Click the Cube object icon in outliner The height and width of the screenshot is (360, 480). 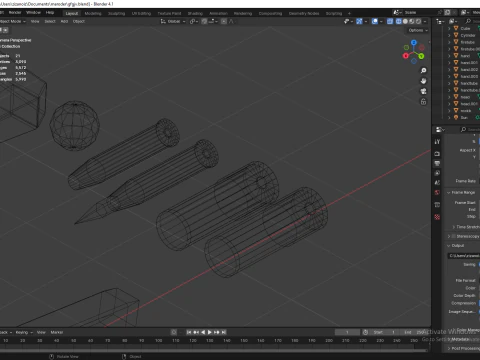[x=456, y=28]
